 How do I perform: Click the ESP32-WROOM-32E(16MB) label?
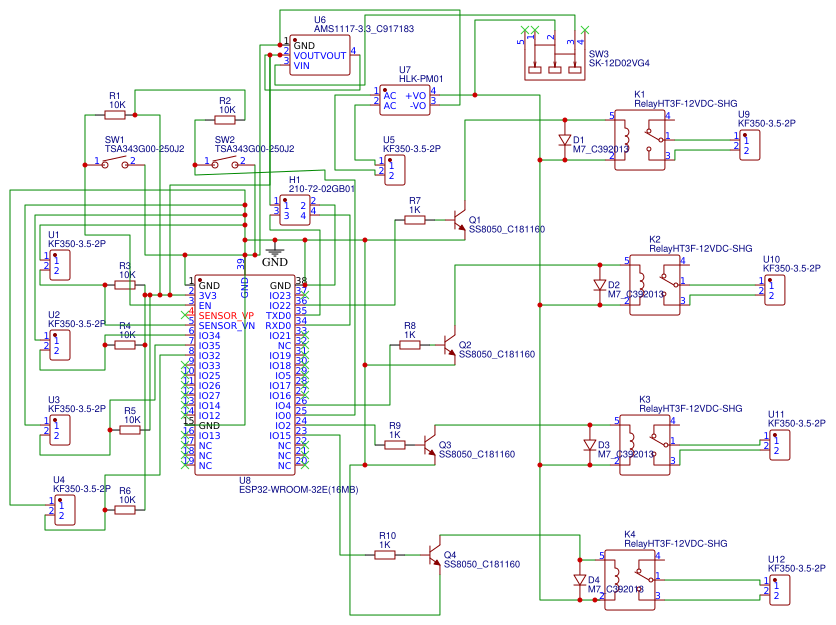point(299,490)
